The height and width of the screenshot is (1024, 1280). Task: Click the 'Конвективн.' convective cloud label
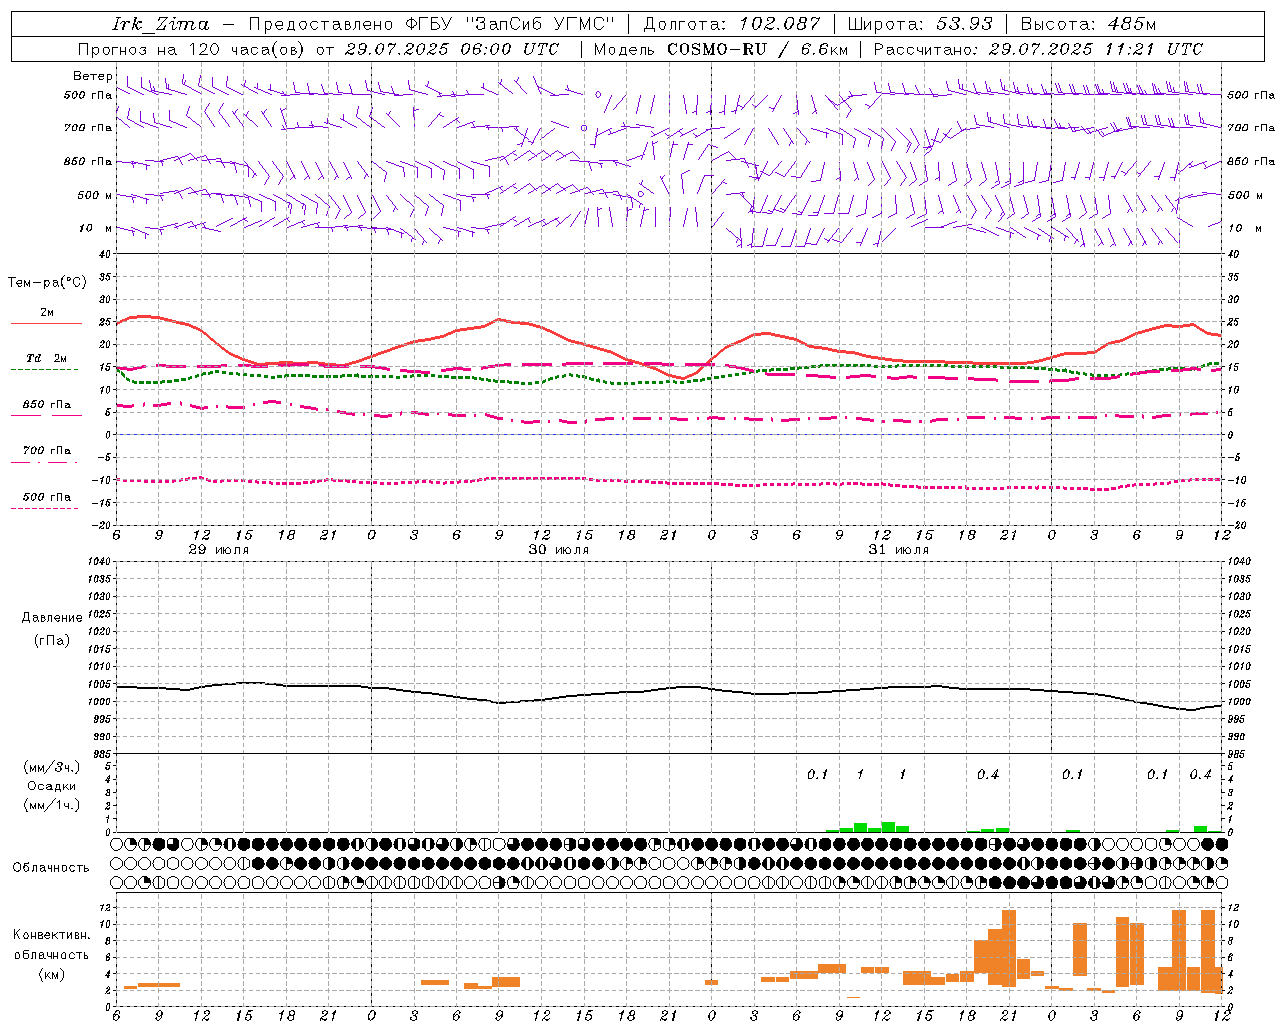click(51, 935)
